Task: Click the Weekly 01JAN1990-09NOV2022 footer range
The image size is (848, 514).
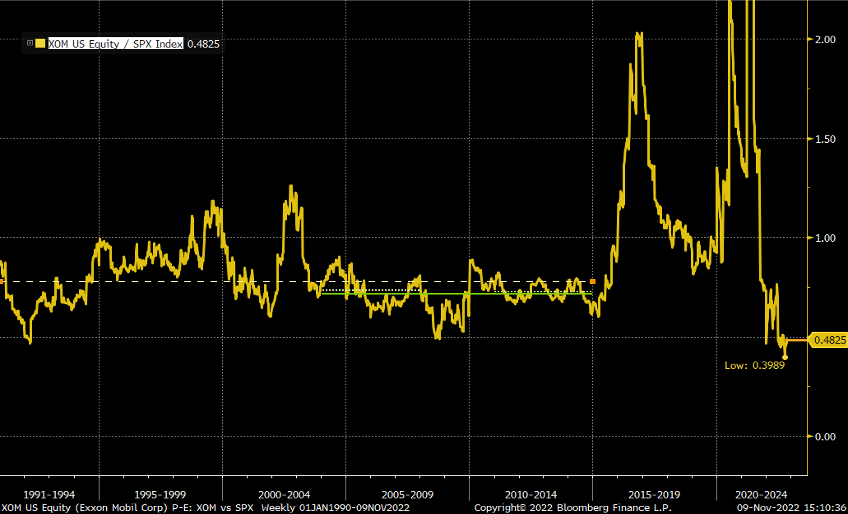Action: pyautogui.click(x=335, y=508)
